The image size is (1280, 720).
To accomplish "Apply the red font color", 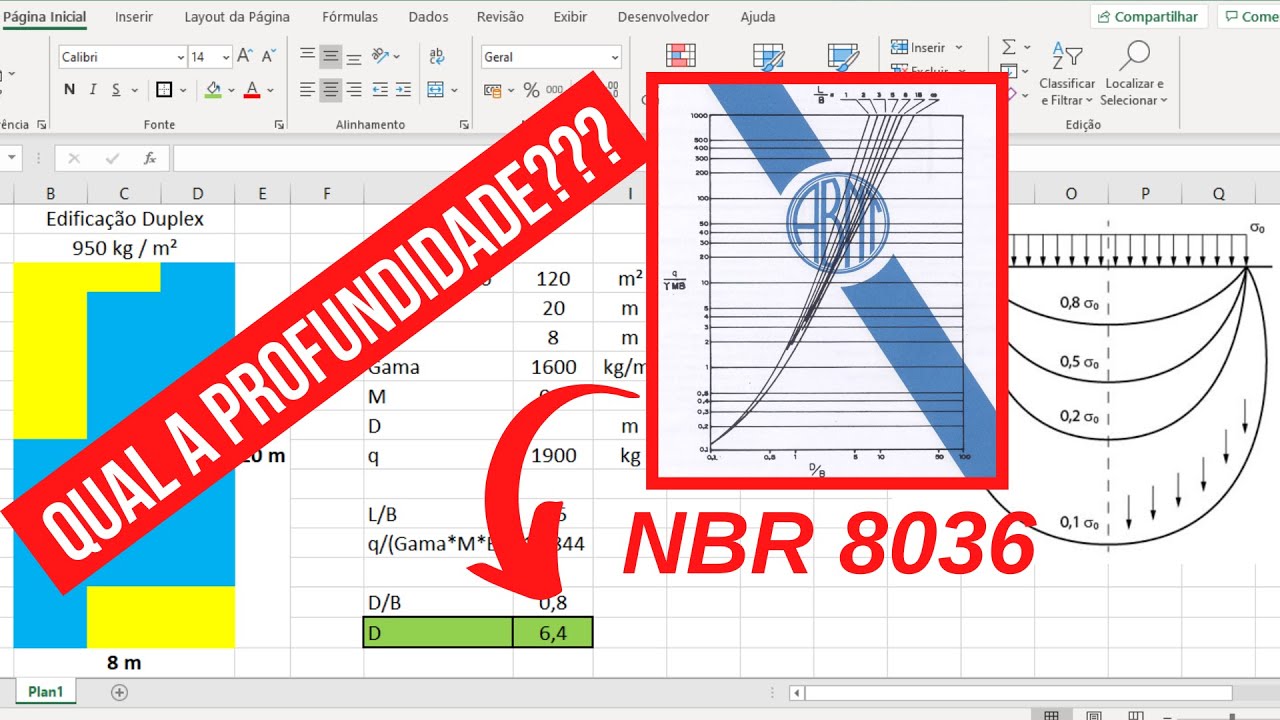I will 251,90.
